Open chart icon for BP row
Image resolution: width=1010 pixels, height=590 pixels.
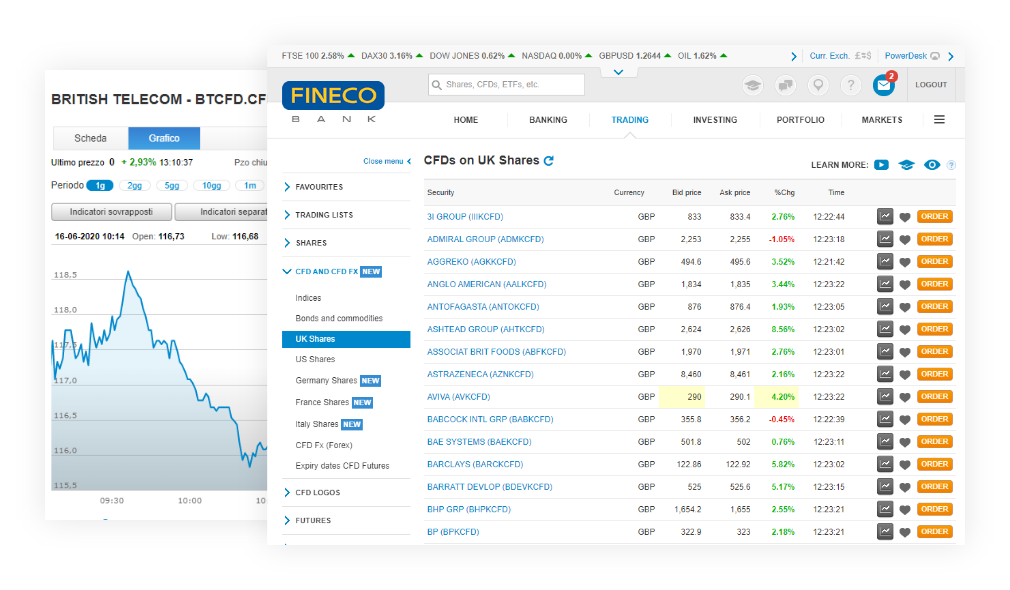[x=885, y=532]
